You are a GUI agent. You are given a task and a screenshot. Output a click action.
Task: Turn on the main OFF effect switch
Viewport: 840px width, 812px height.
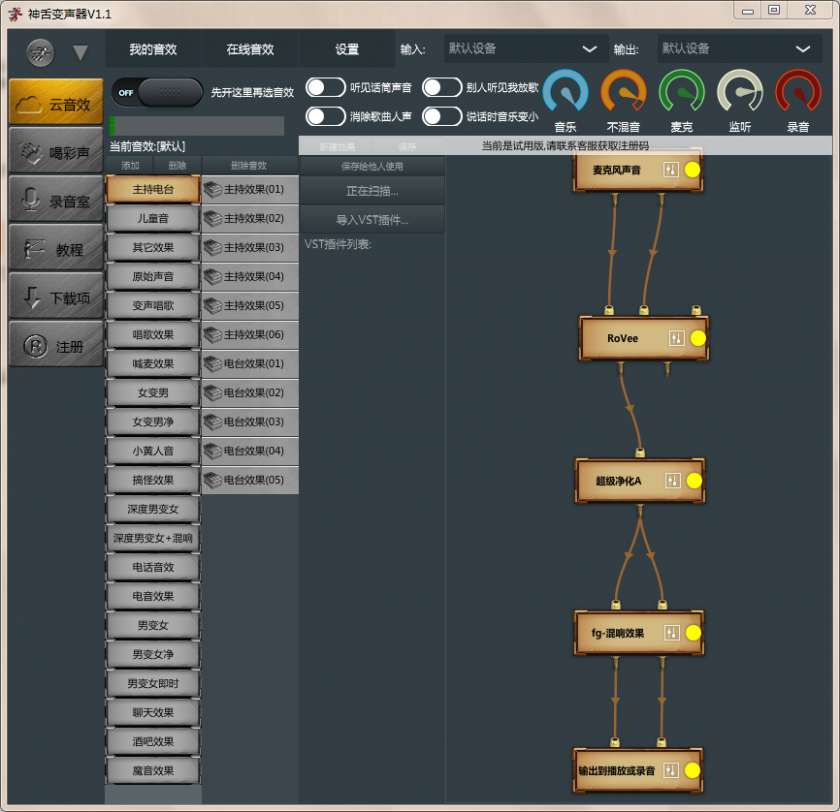point(156,92)
